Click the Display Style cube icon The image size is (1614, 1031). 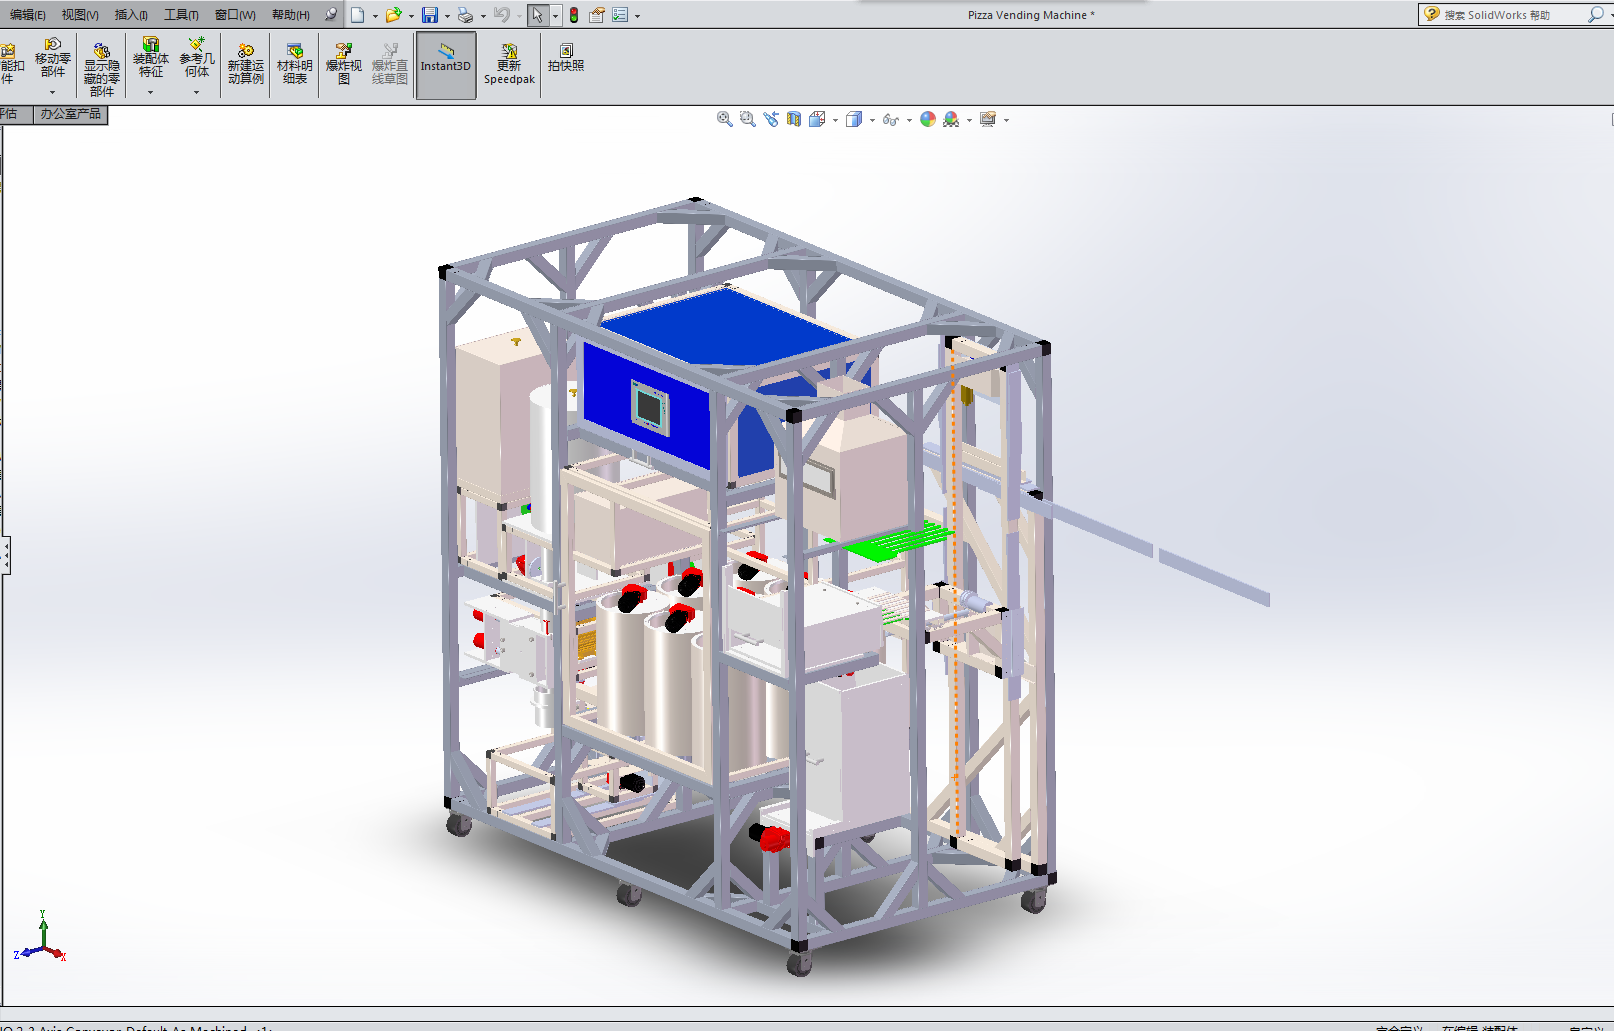[854, 119]
